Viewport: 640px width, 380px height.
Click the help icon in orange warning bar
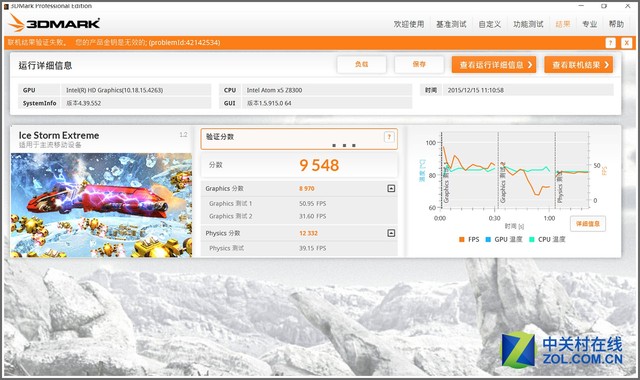pos(610,42)
